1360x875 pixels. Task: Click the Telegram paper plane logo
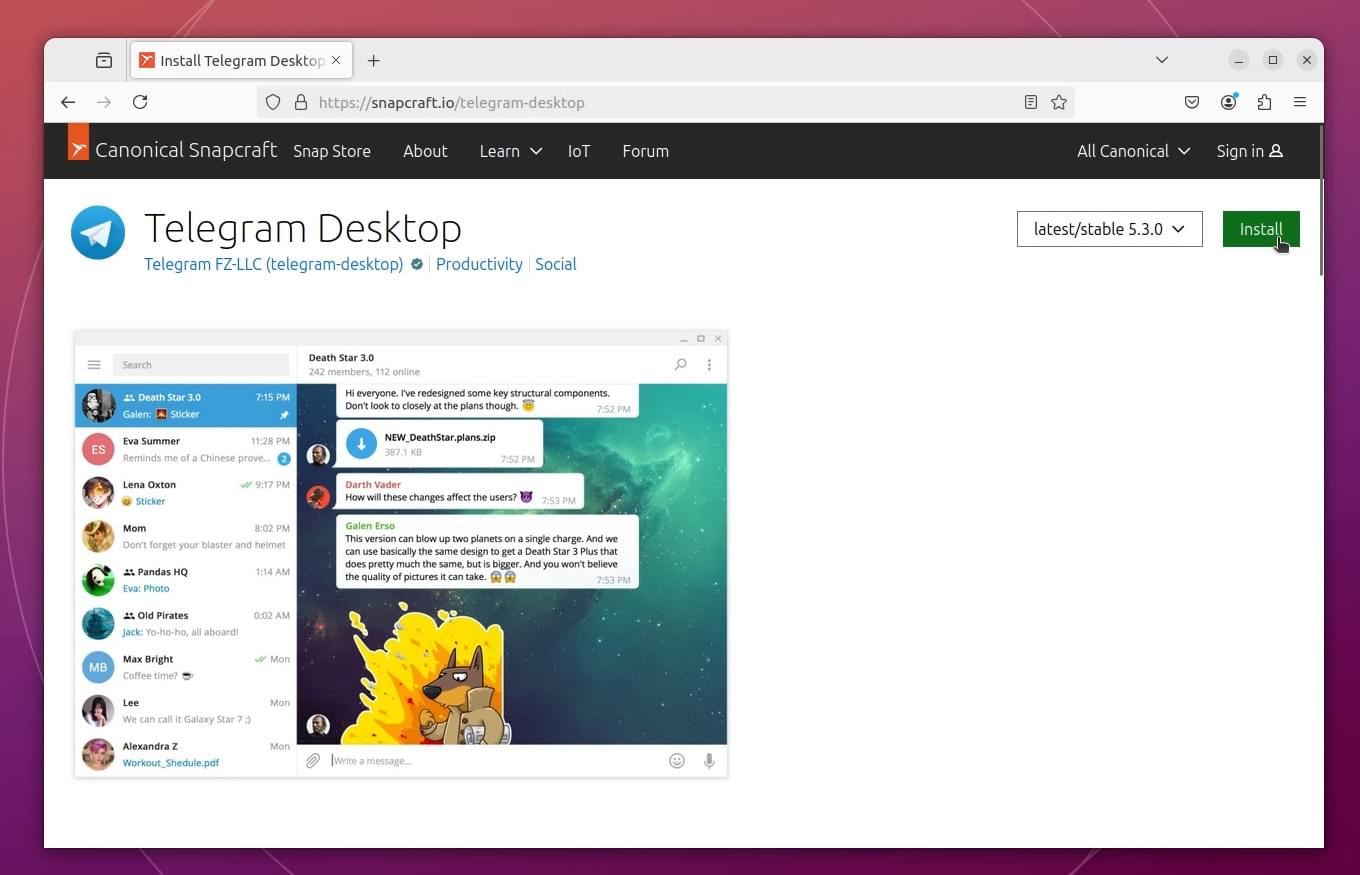click(x=98, y=233)
